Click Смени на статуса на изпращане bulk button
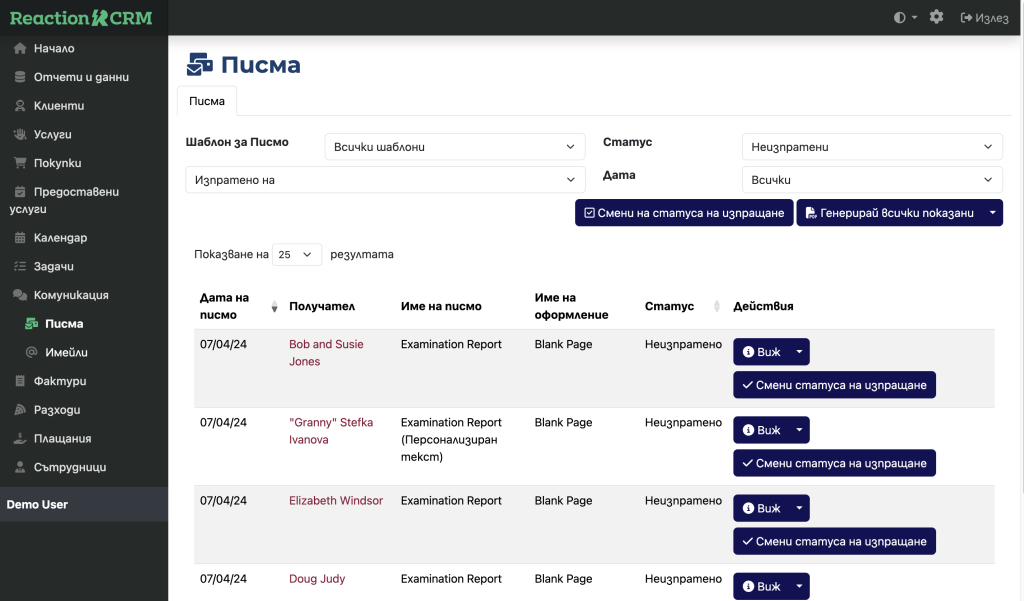The width and height of the screenshot is (1024, 601). pyautogui.click(x=684, y=213)
